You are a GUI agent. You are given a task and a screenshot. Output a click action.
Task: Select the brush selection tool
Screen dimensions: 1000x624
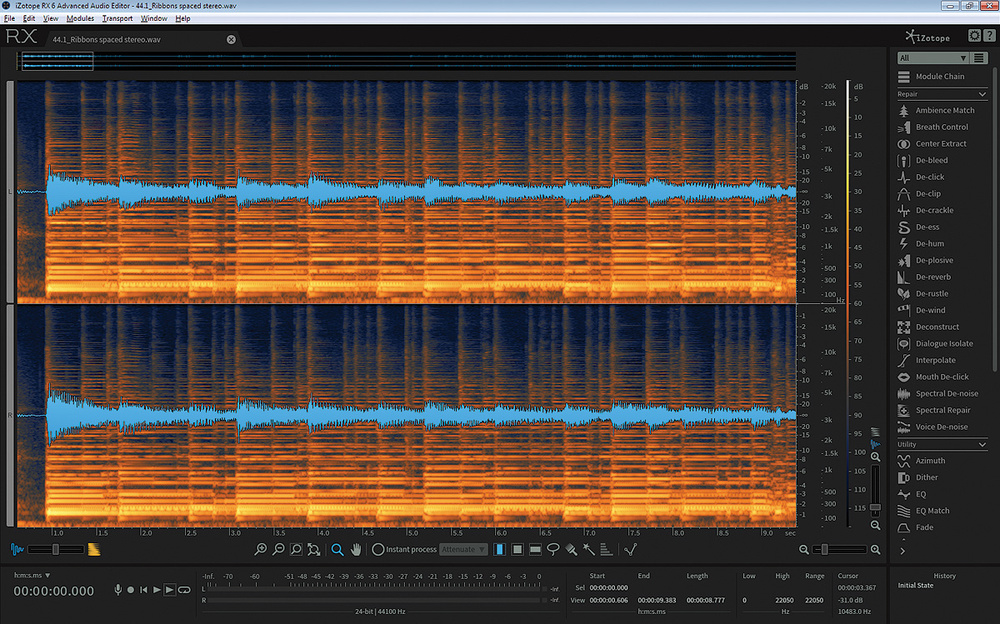point(571,549)
